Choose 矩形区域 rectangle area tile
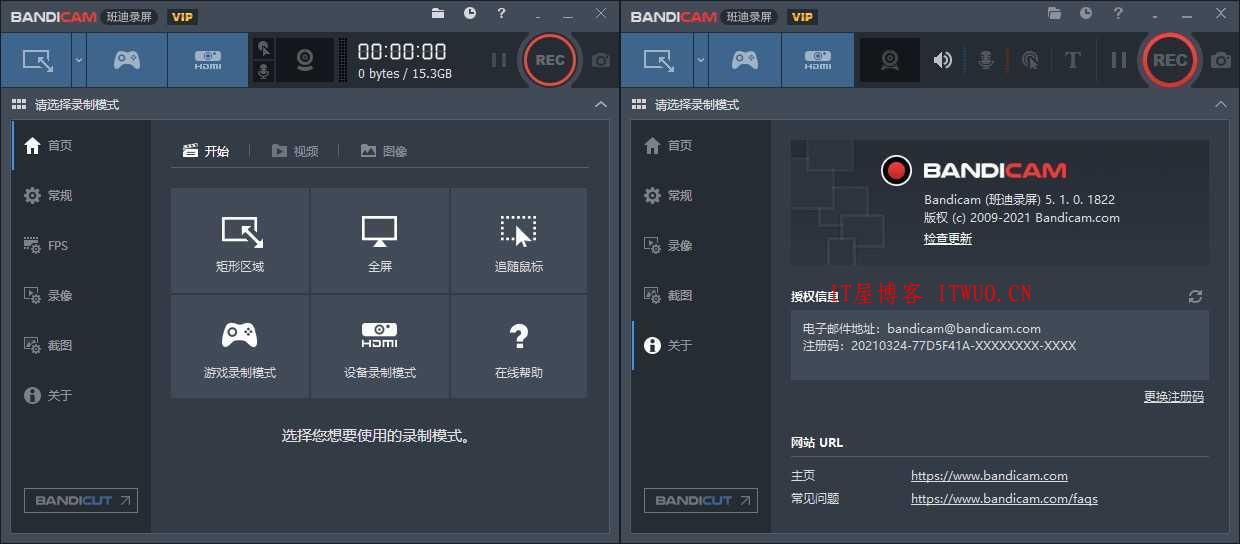Screen dimensions: 1240x544 [x=240, y=240]
